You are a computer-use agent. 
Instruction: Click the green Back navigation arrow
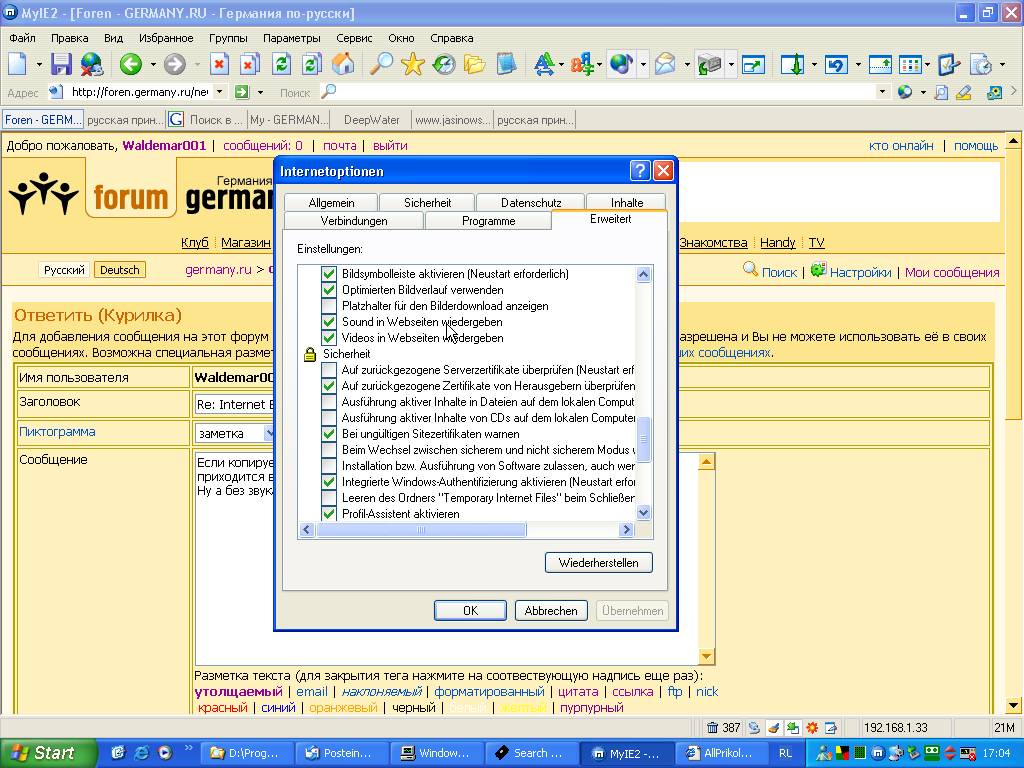click(x=130, y=65)
